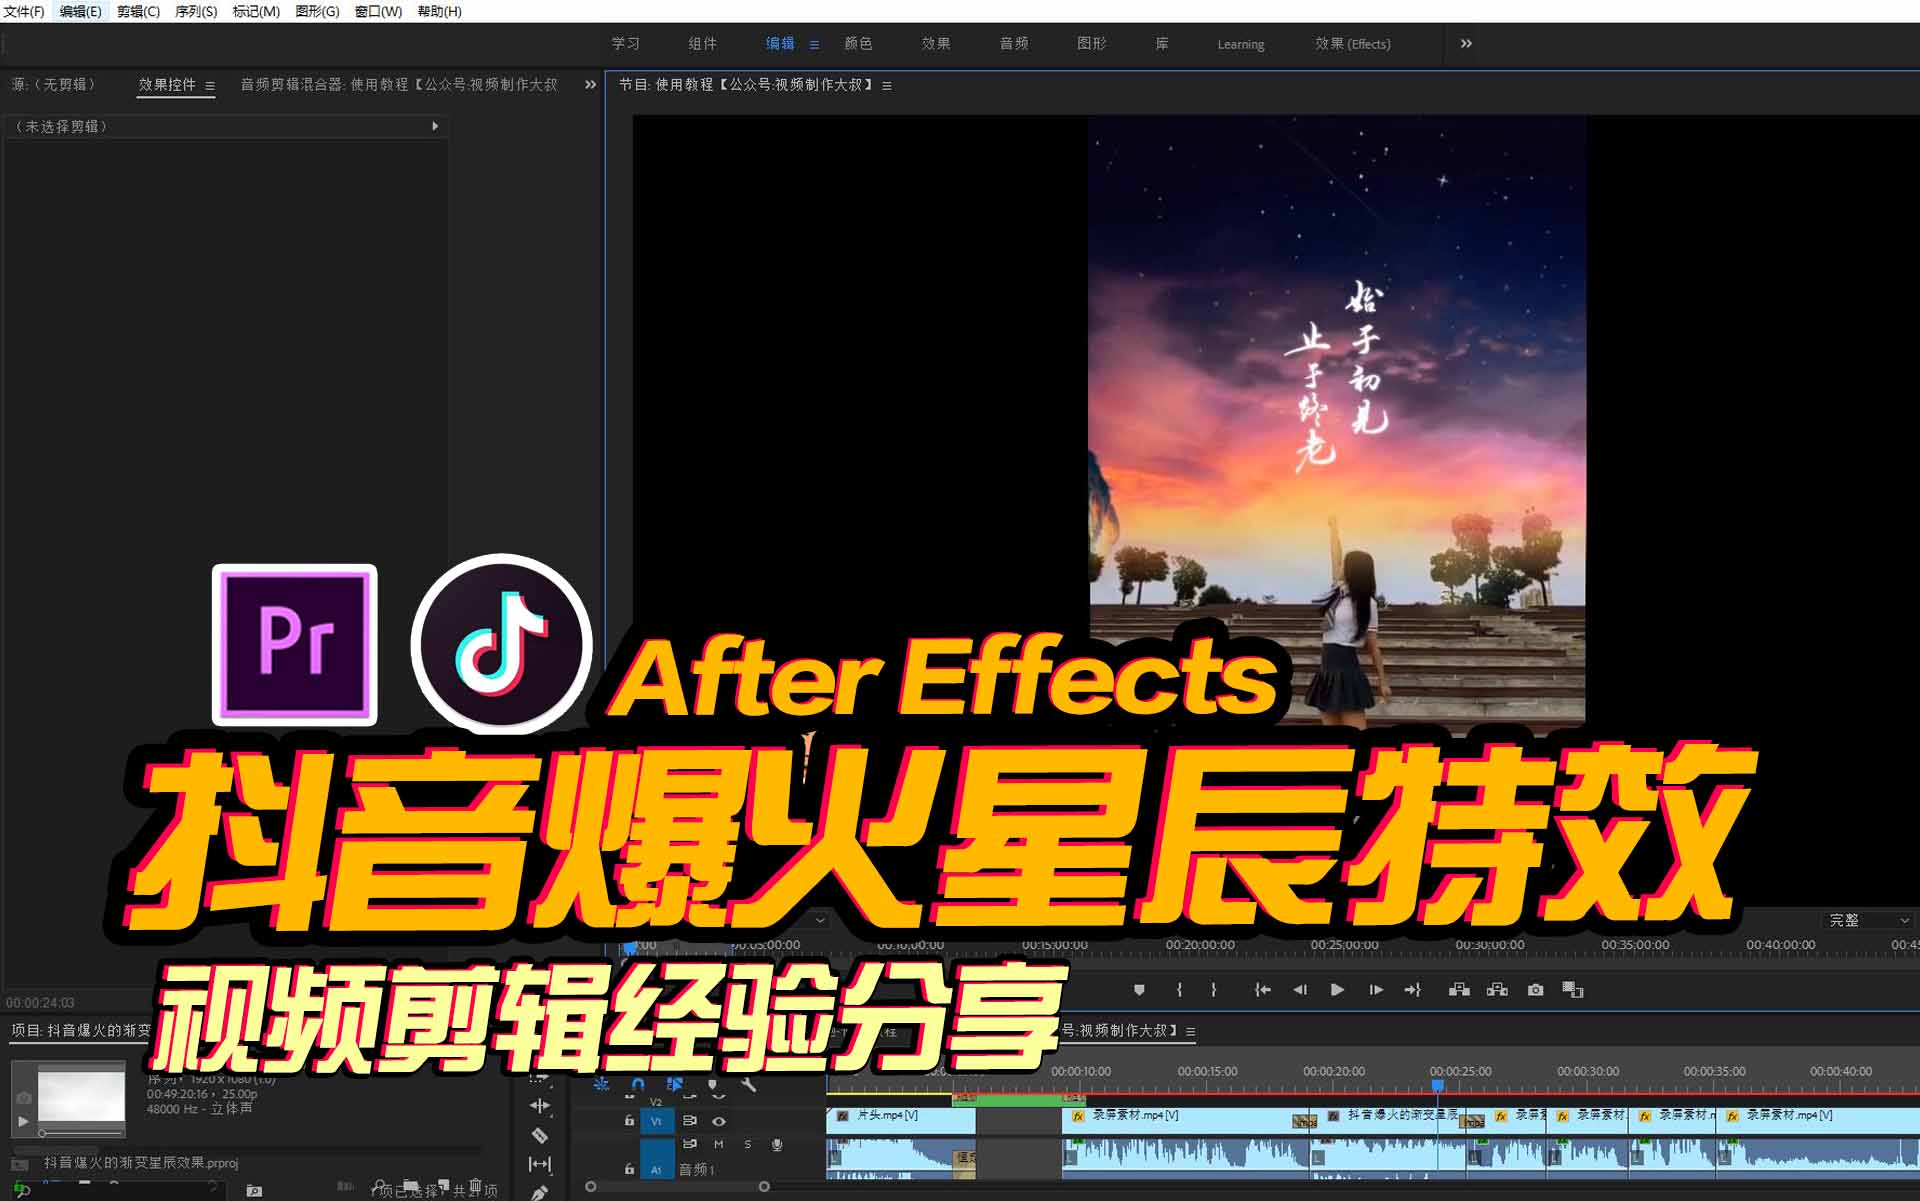Click the Mark In bracket button

click(x=1179, y=990)
